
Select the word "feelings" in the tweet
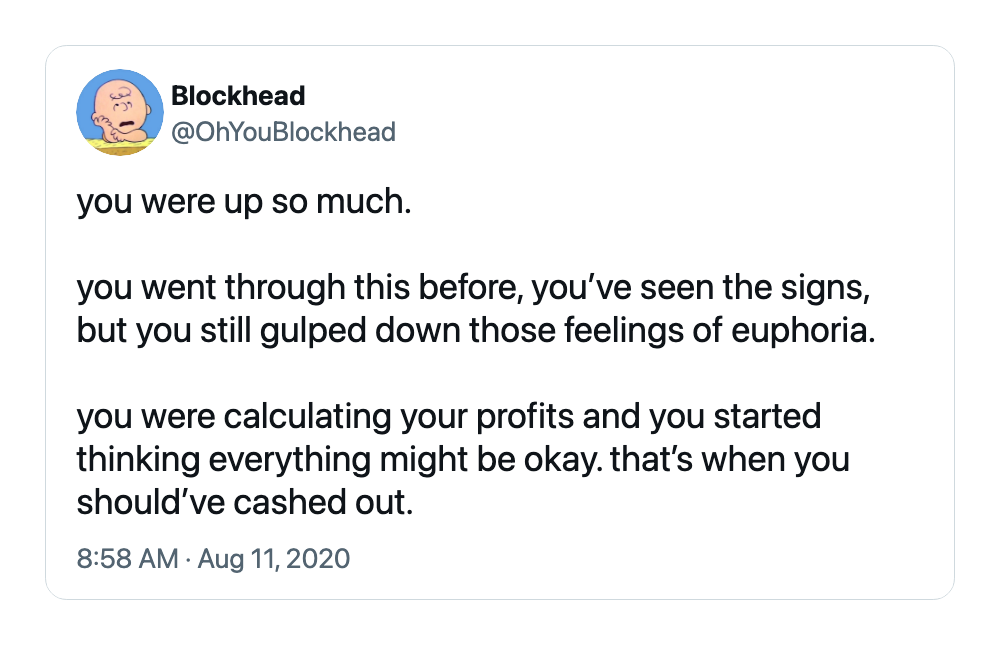point(615,331)
